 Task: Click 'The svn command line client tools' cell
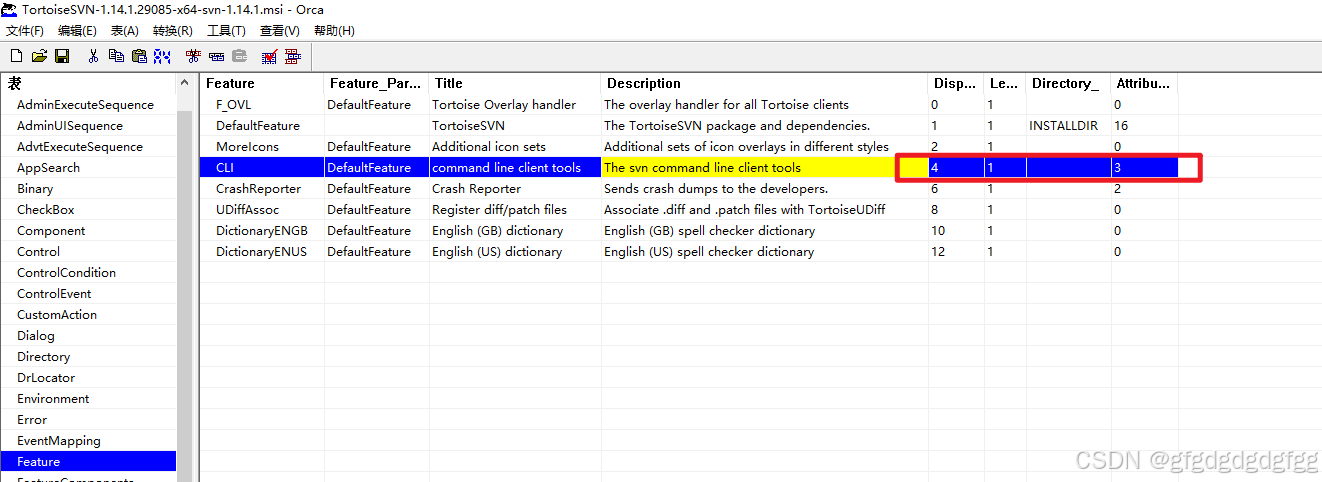(765, 168)
